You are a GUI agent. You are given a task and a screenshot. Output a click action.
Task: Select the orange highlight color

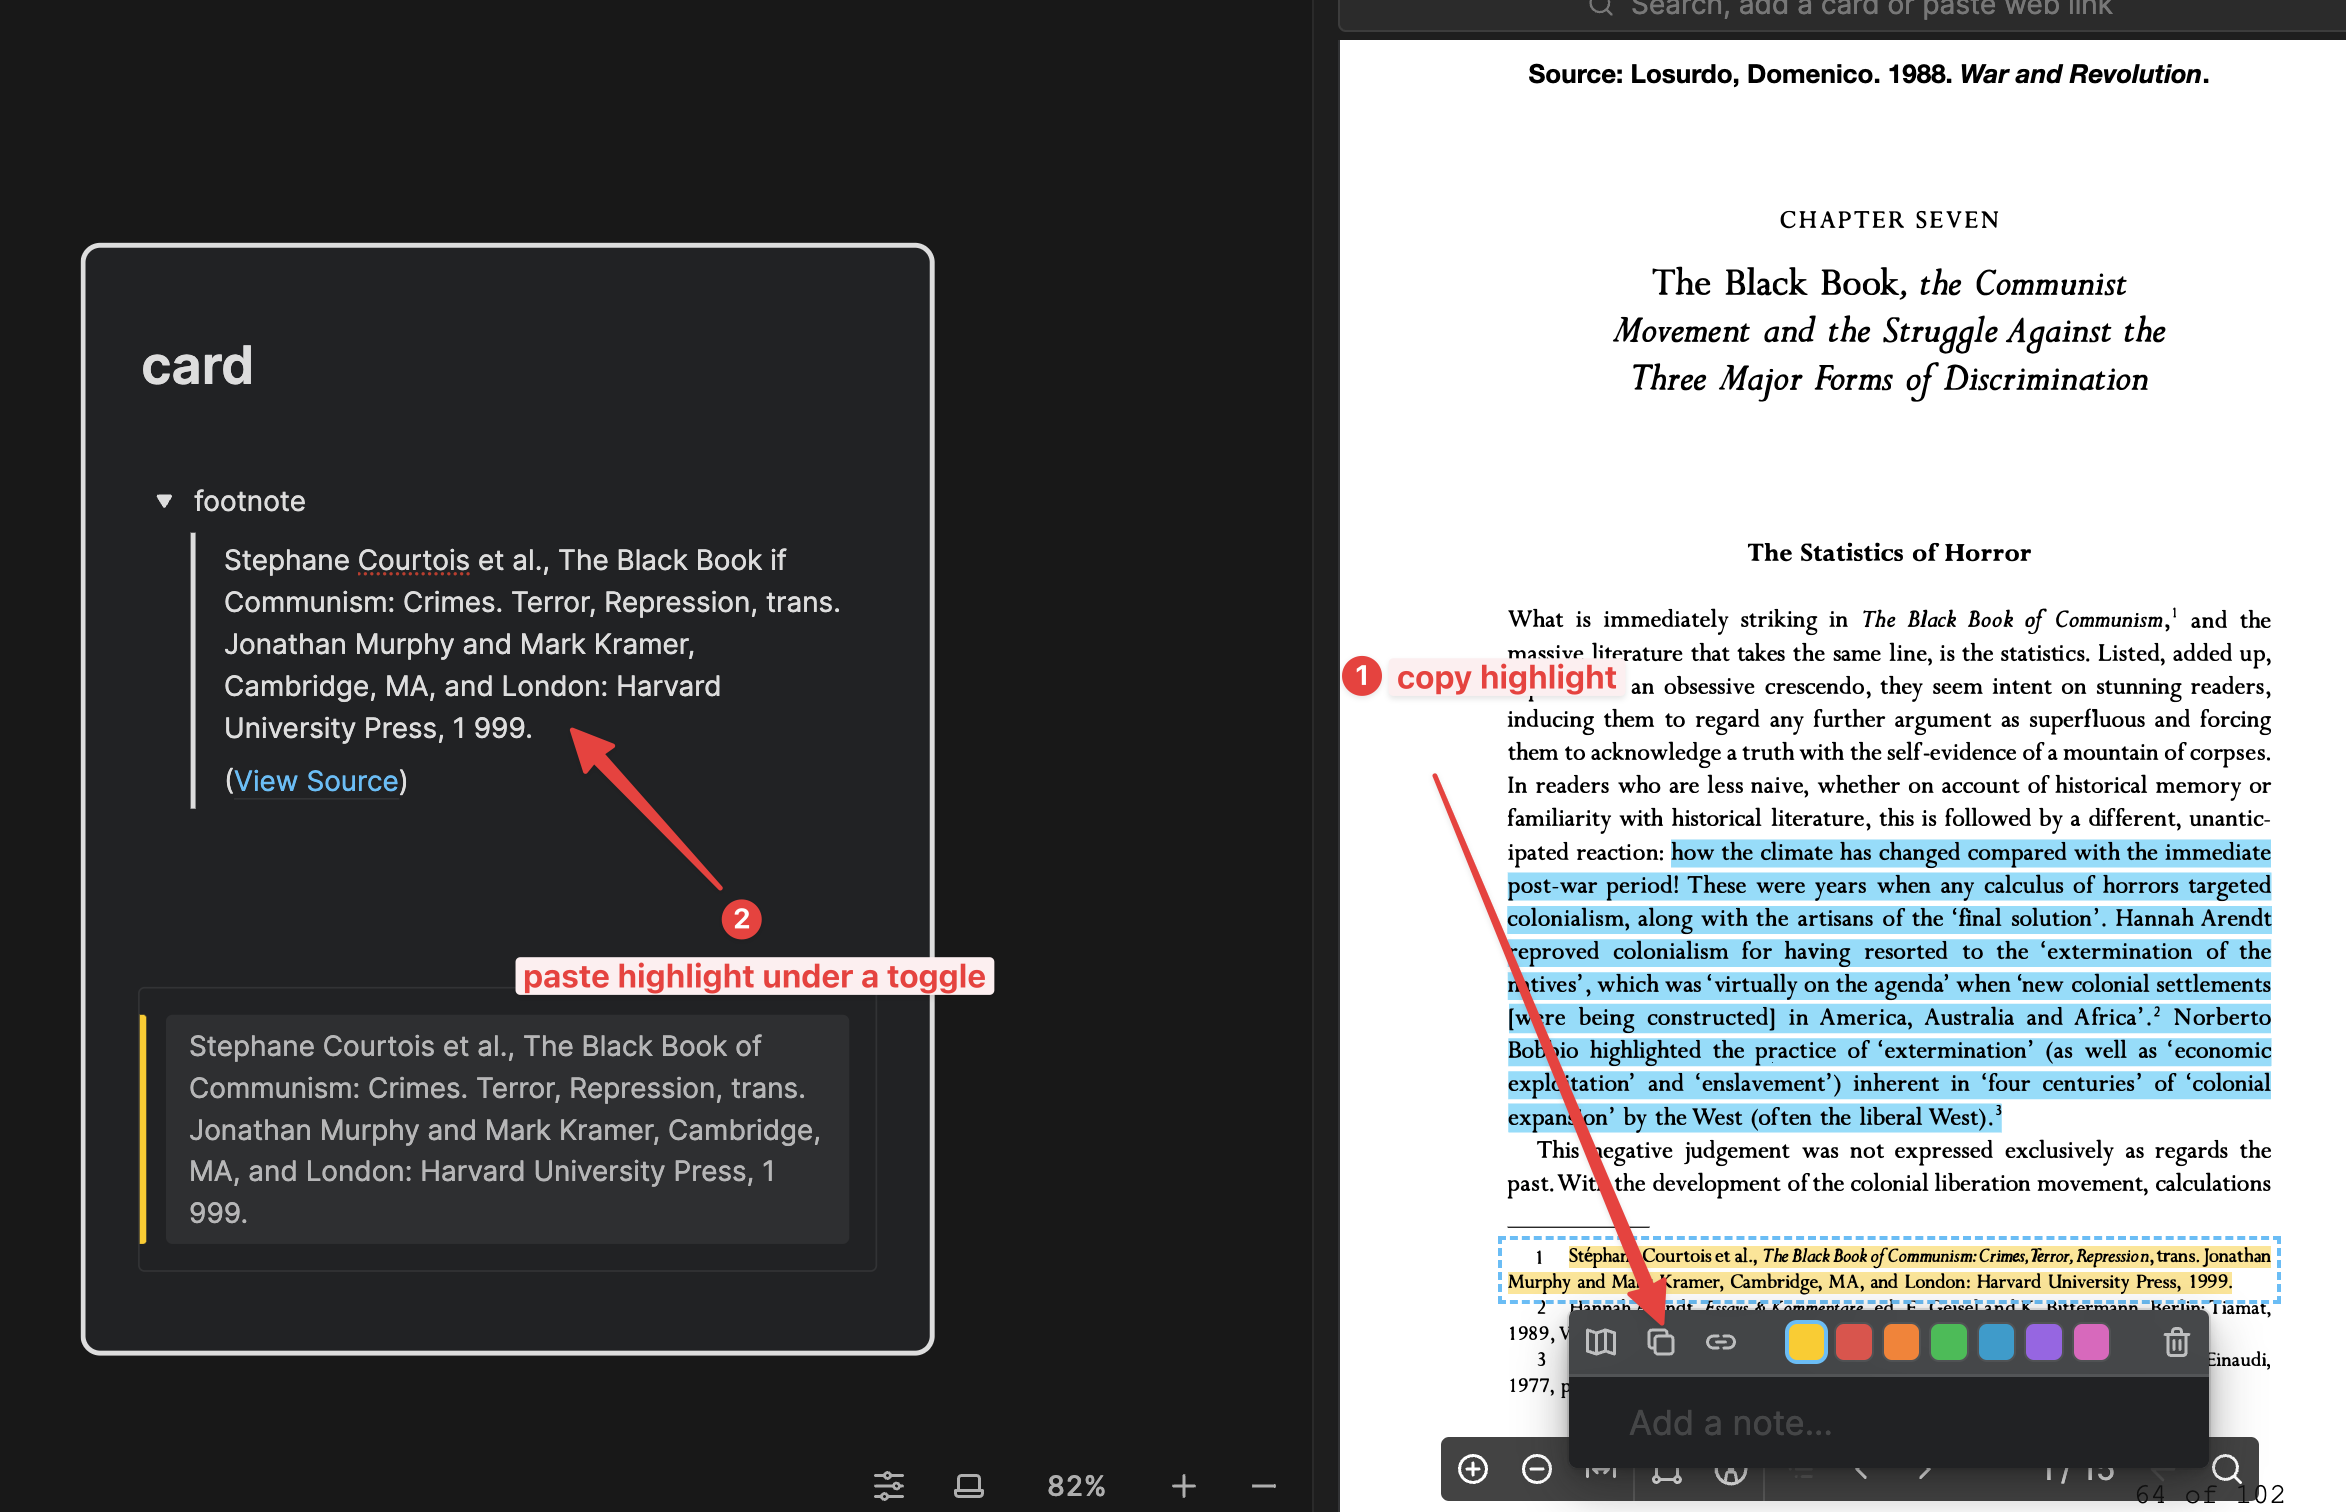(1901, 1342)
